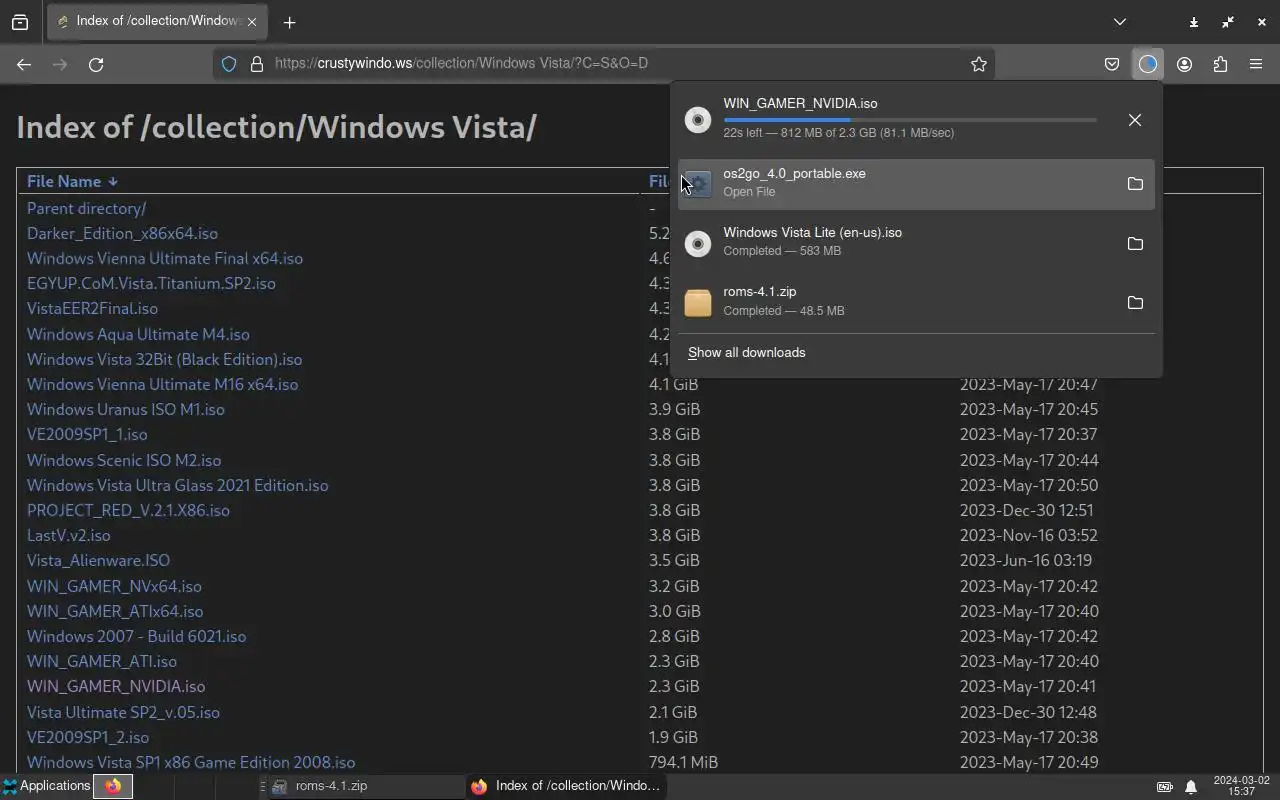This screenshot has width=1280, height=800.
Task: Download Vista Ultimate SP2_v.05.iso
Action: pos(123,712)
